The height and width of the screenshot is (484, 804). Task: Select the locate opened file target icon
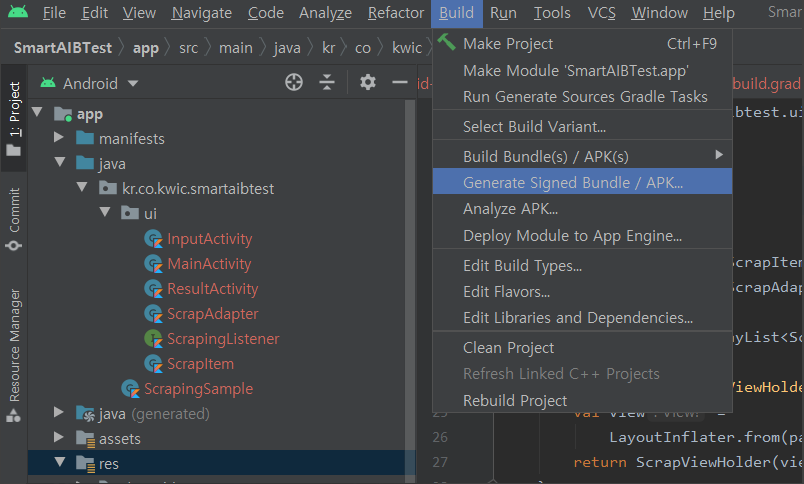click(294, 82)
